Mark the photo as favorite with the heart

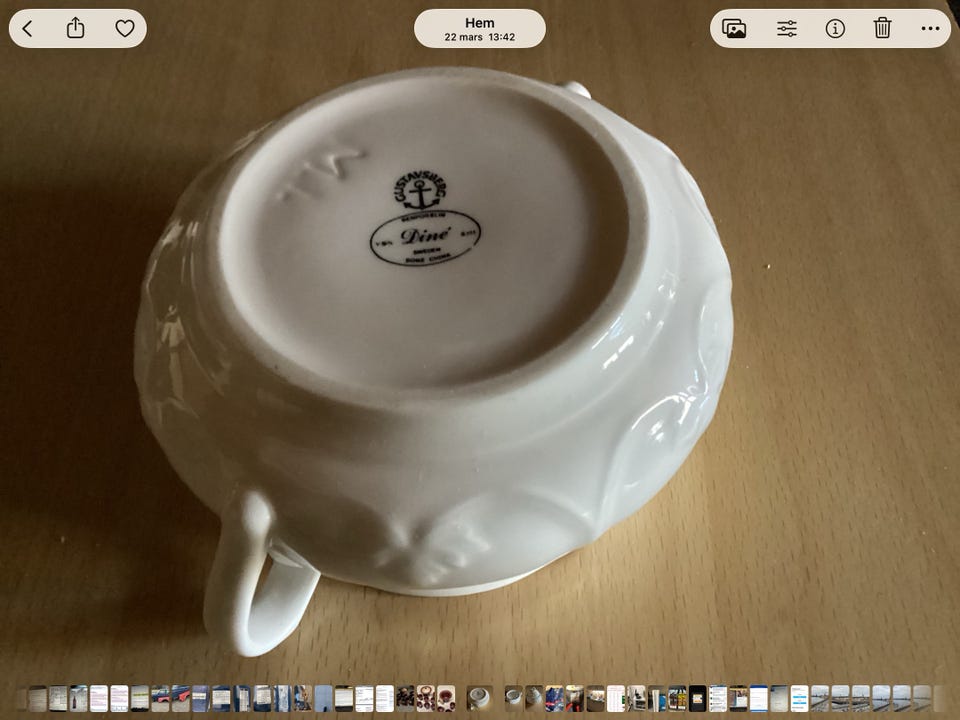(125, 28)
